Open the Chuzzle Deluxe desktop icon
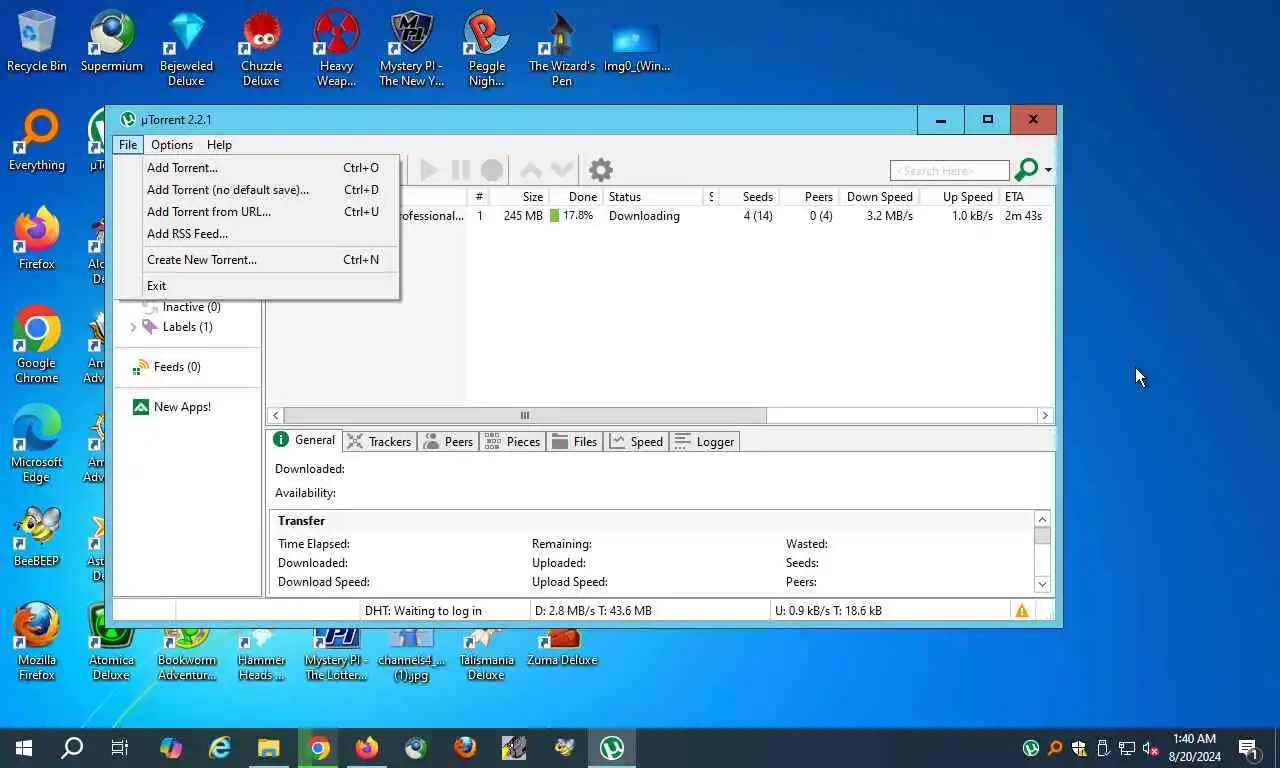The height and width of the screenshot is (768, 1280). click(261, 48)
